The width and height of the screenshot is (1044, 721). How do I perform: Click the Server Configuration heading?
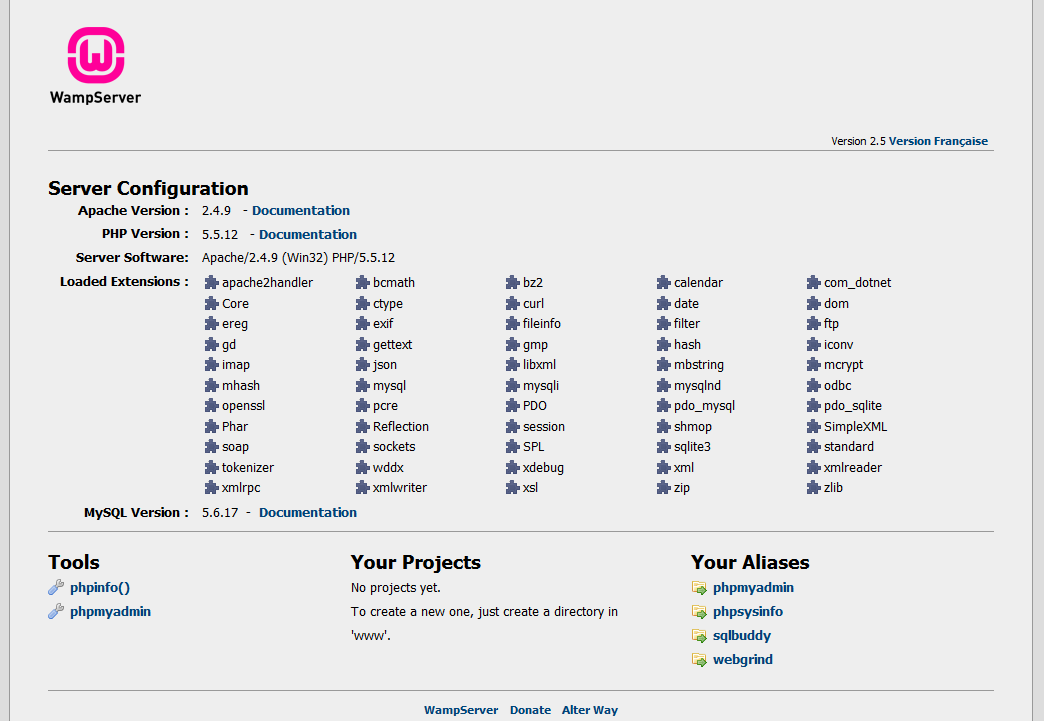148,188
